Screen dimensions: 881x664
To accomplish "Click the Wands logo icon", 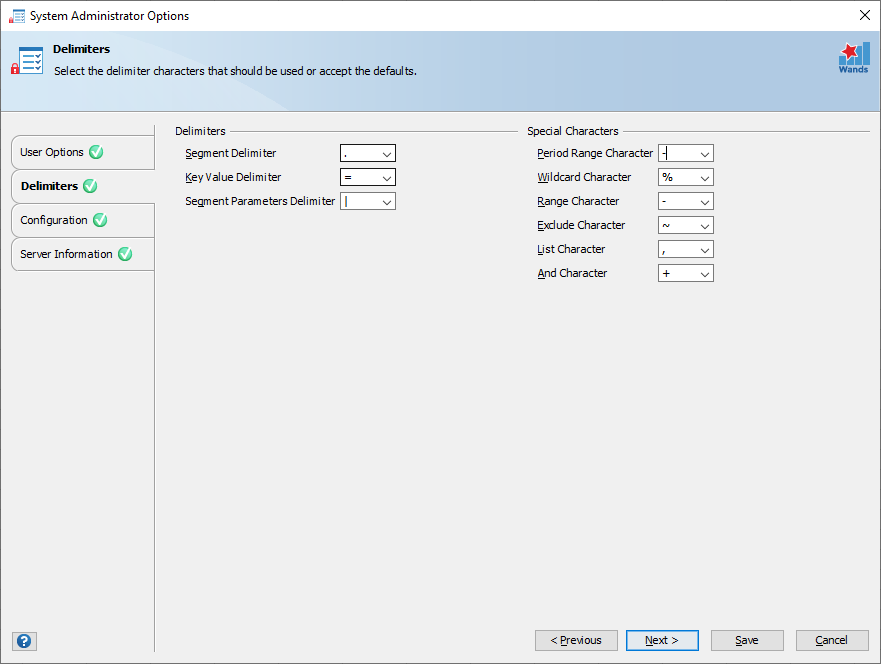I will [854, 58].
